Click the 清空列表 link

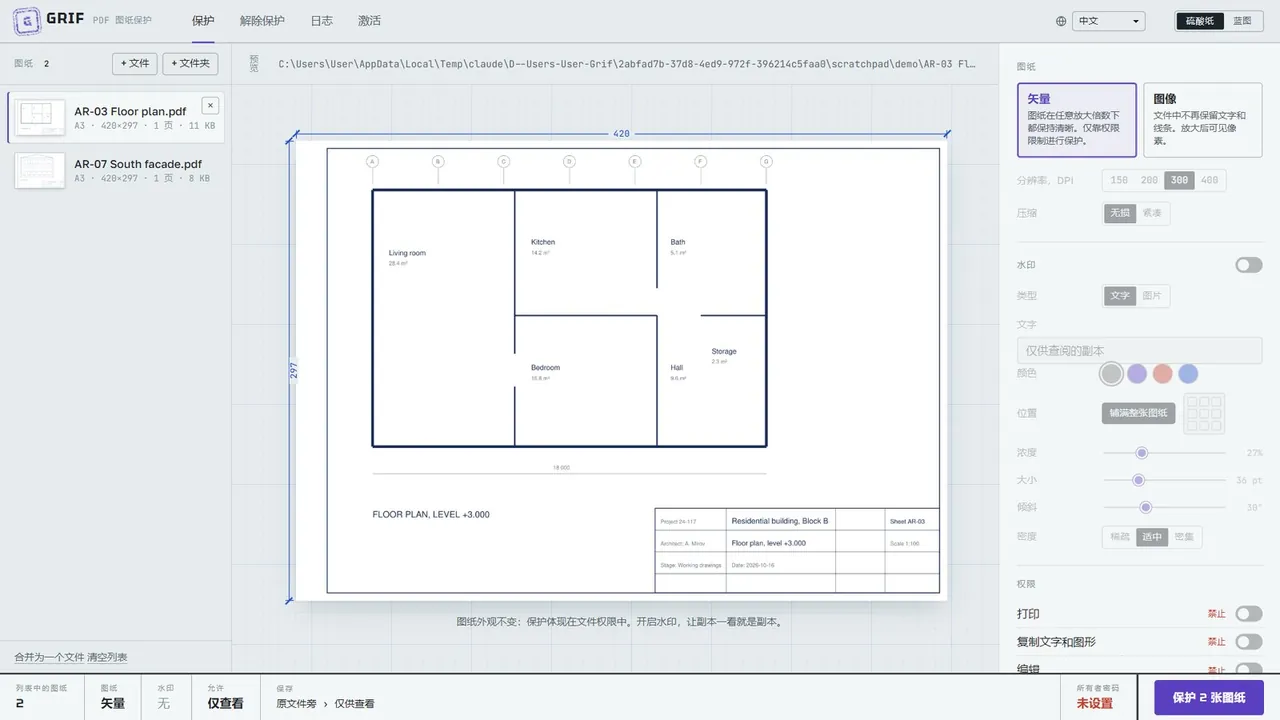click(x=107, y=657)
